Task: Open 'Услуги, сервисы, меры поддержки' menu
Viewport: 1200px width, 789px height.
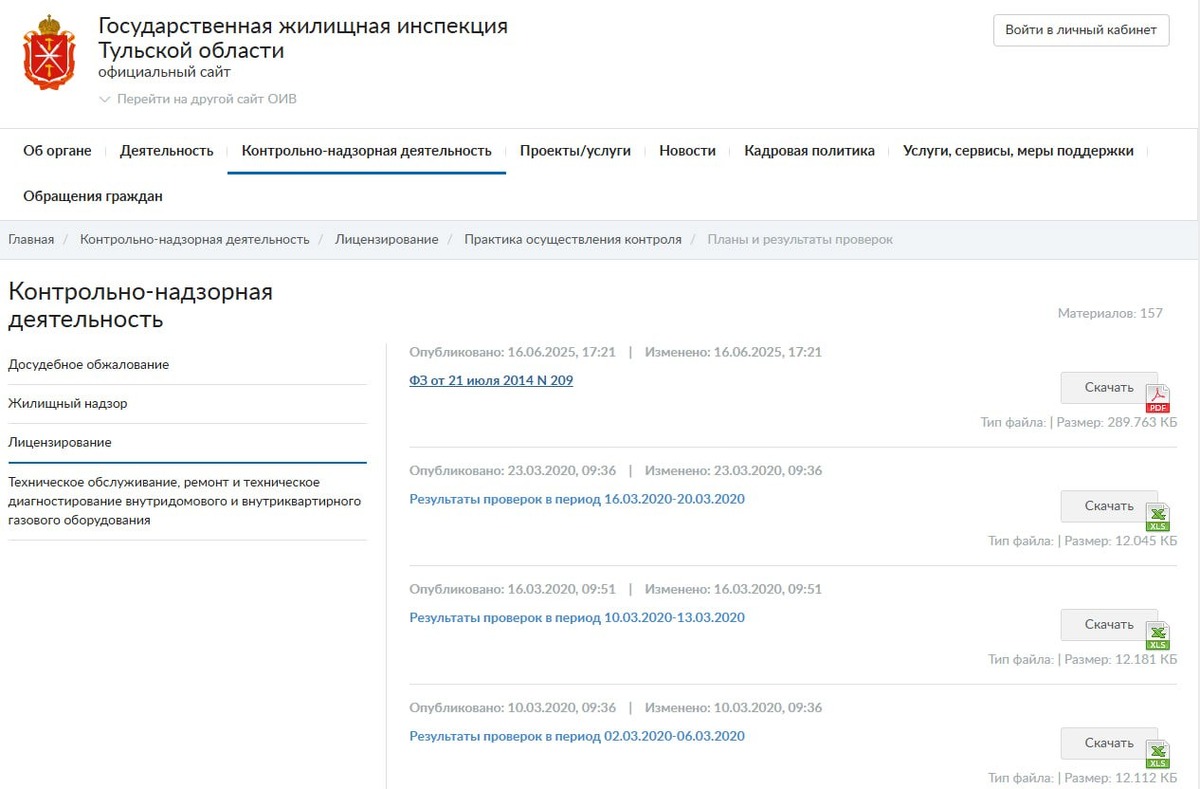Action: coord(1018,151)
